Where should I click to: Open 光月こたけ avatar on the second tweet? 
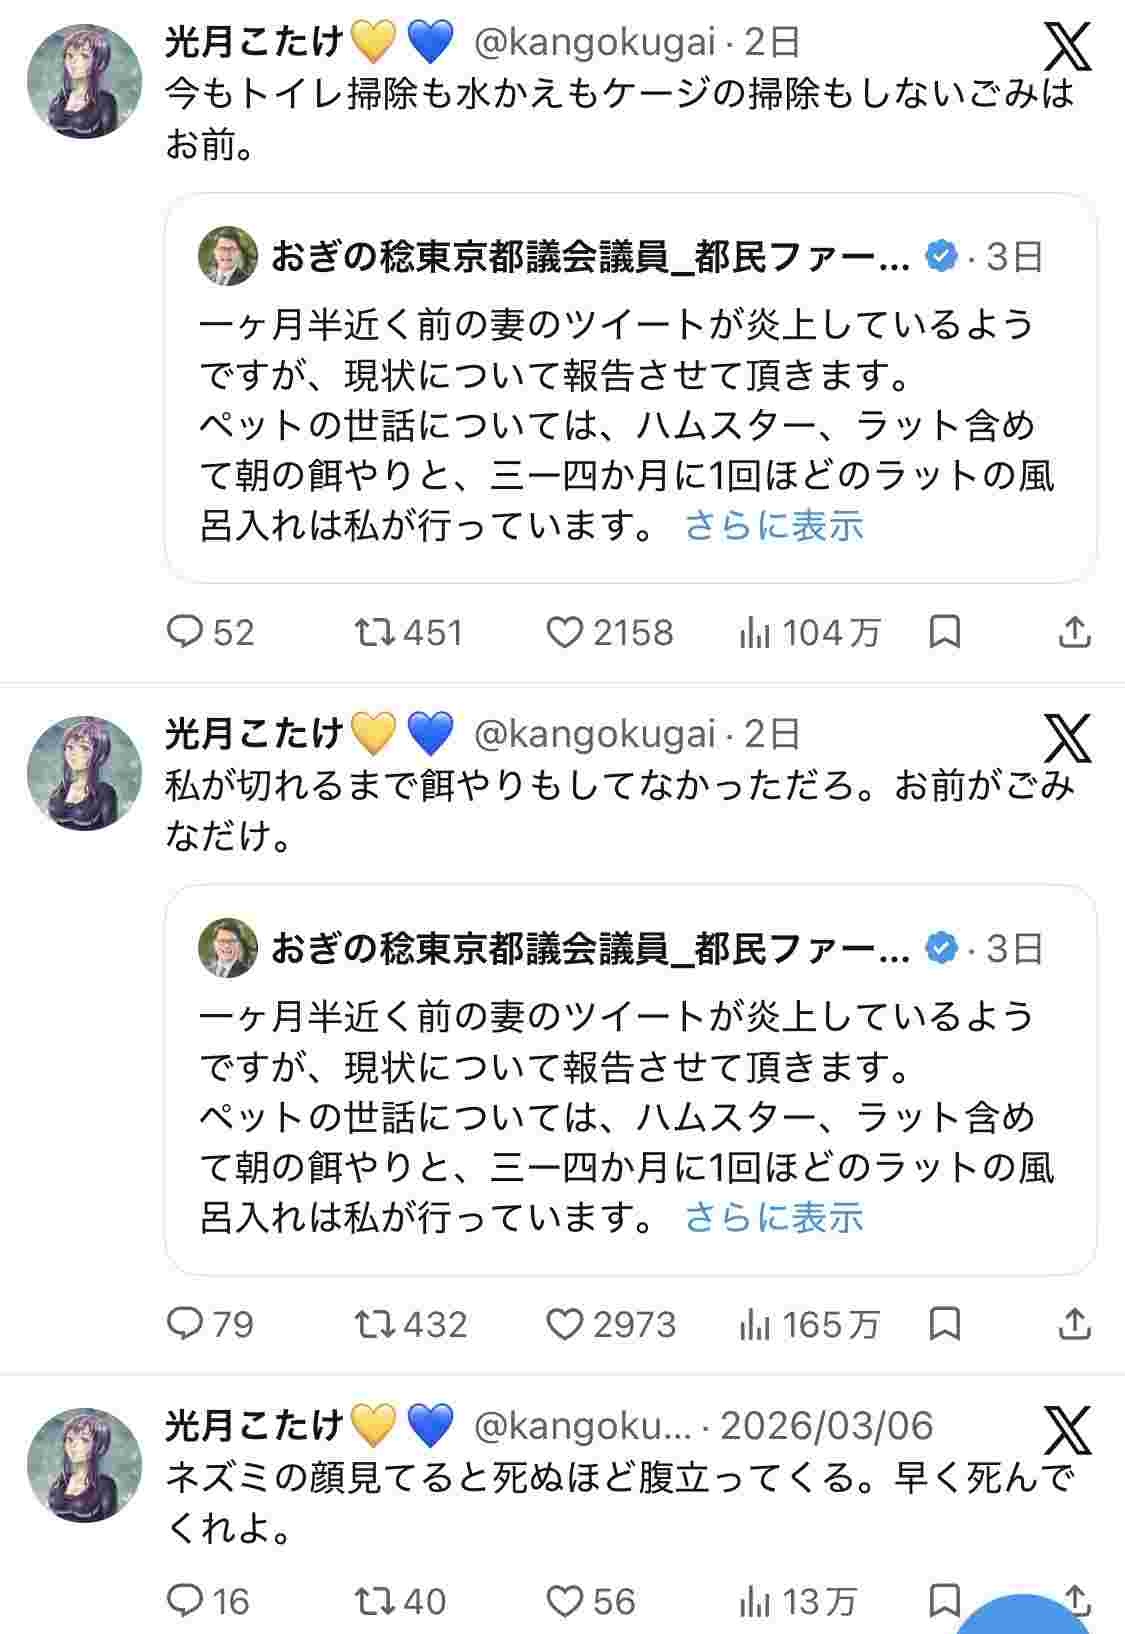coord(85,773)
